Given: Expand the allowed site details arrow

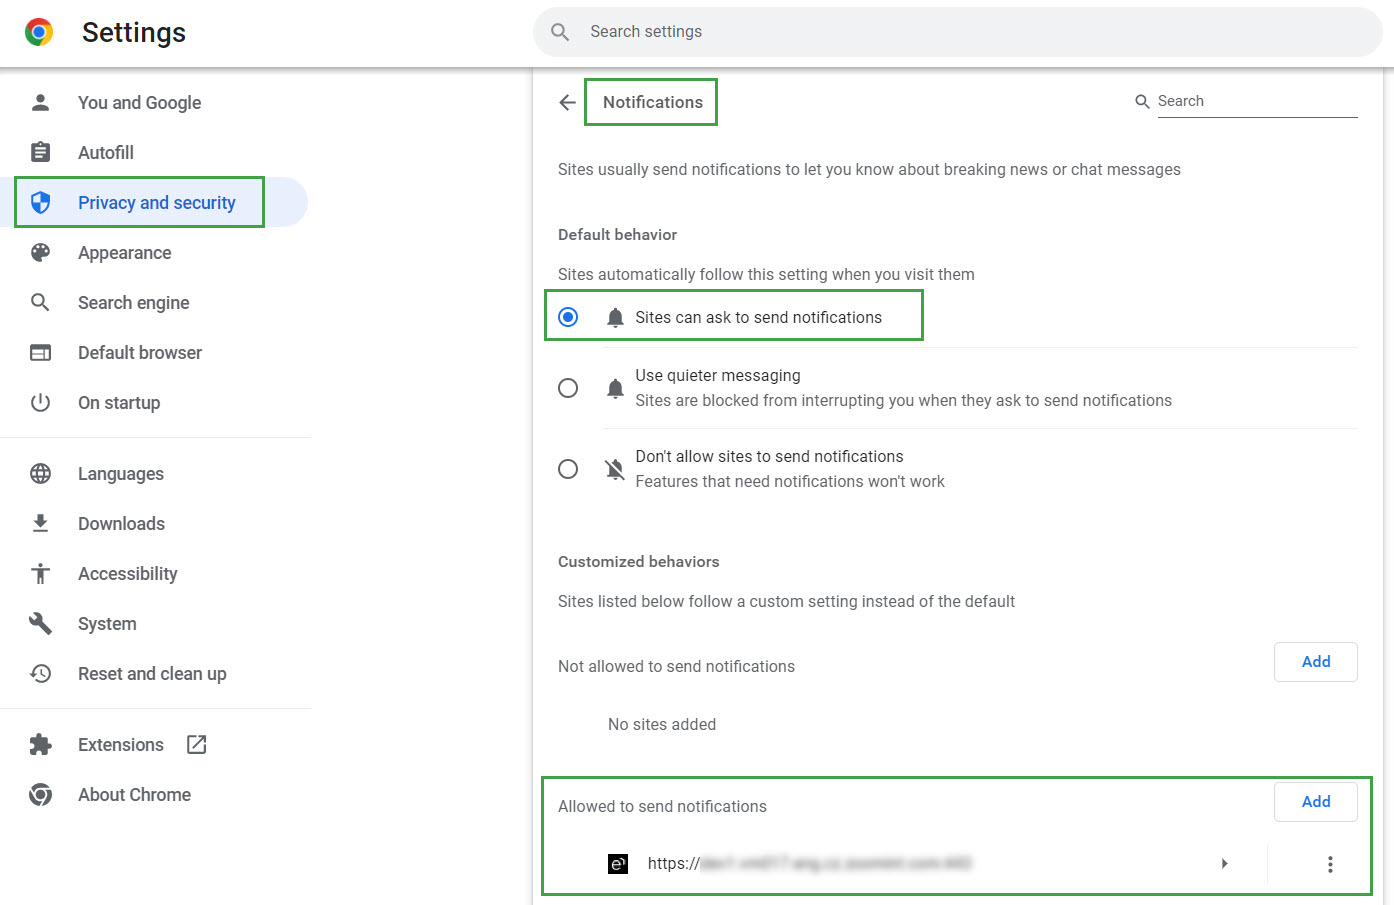Looking at the screenshot, I should (1224, 864).
